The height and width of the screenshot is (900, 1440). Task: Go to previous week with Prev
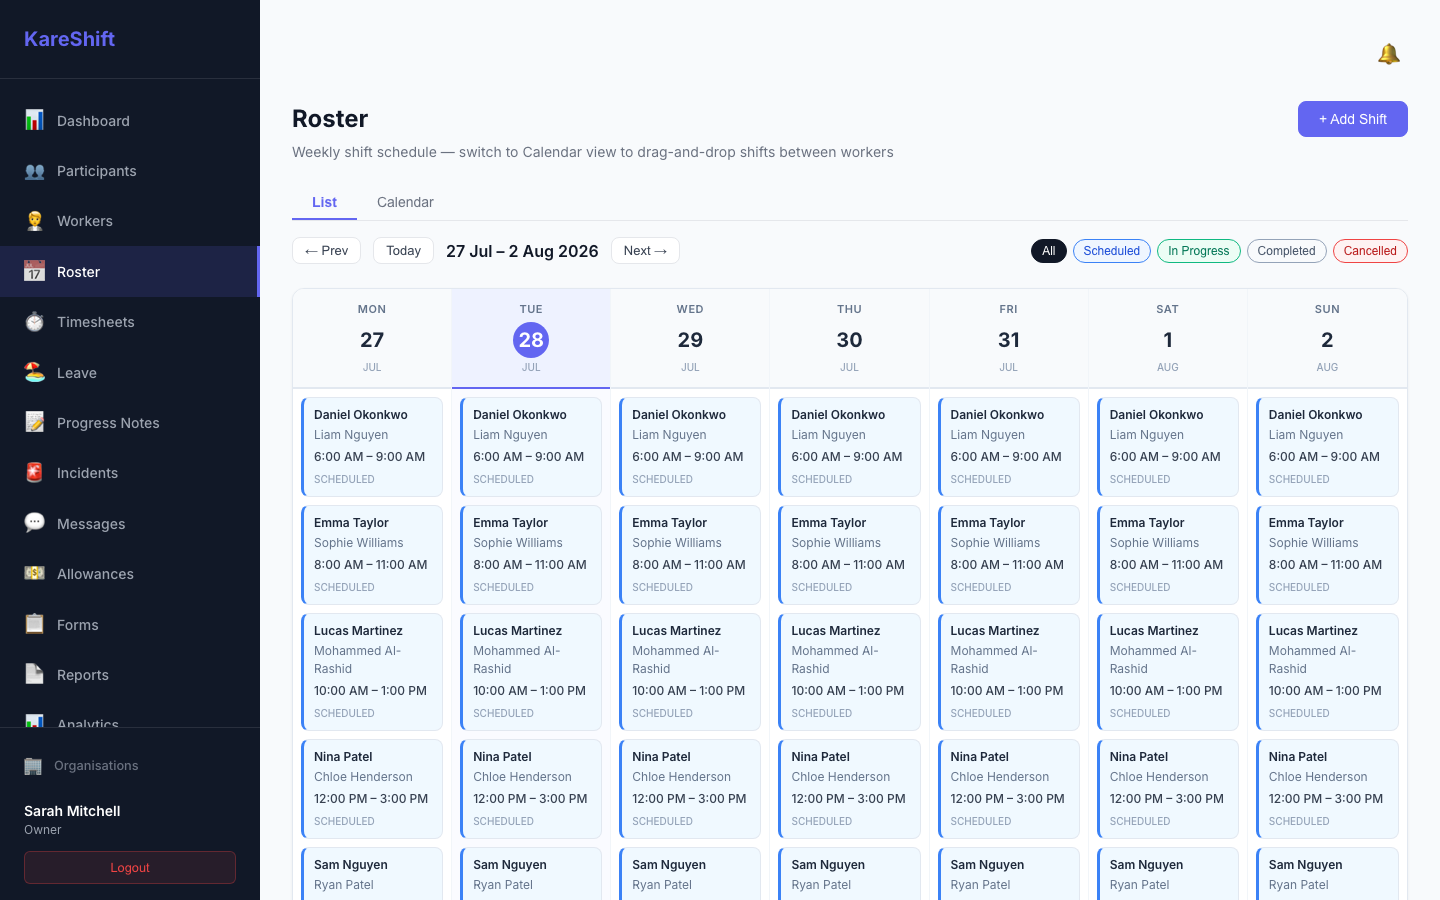click(x=326, y=251)
